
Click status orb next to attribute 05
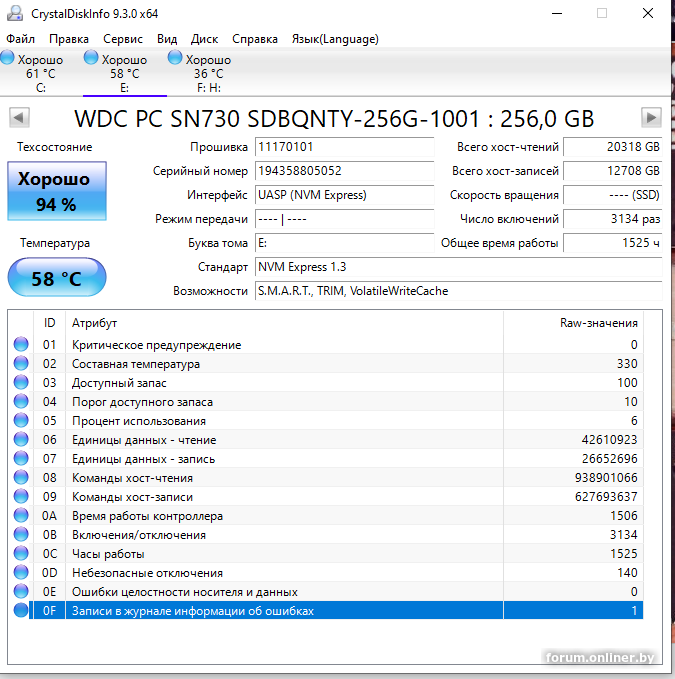coord(21,421)
